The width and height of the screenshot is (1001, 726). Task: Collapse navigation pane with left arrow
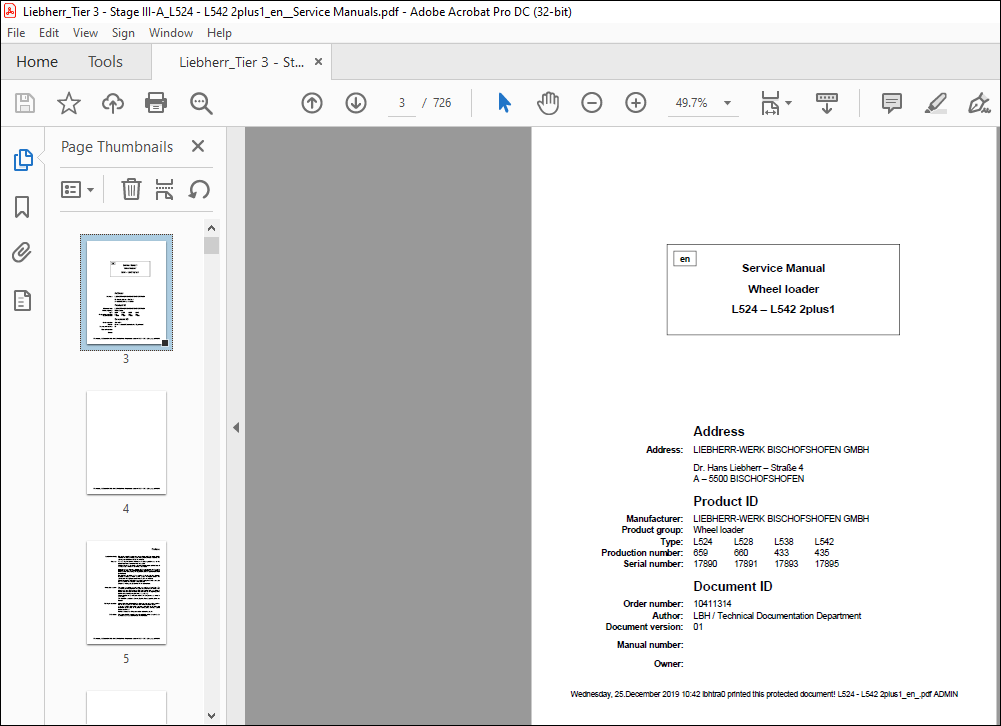coord(236,427)
